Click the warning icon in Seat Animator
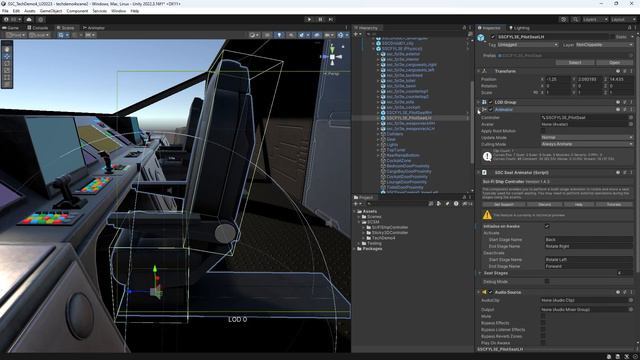The image size is (640, 360). pos(487,215)
